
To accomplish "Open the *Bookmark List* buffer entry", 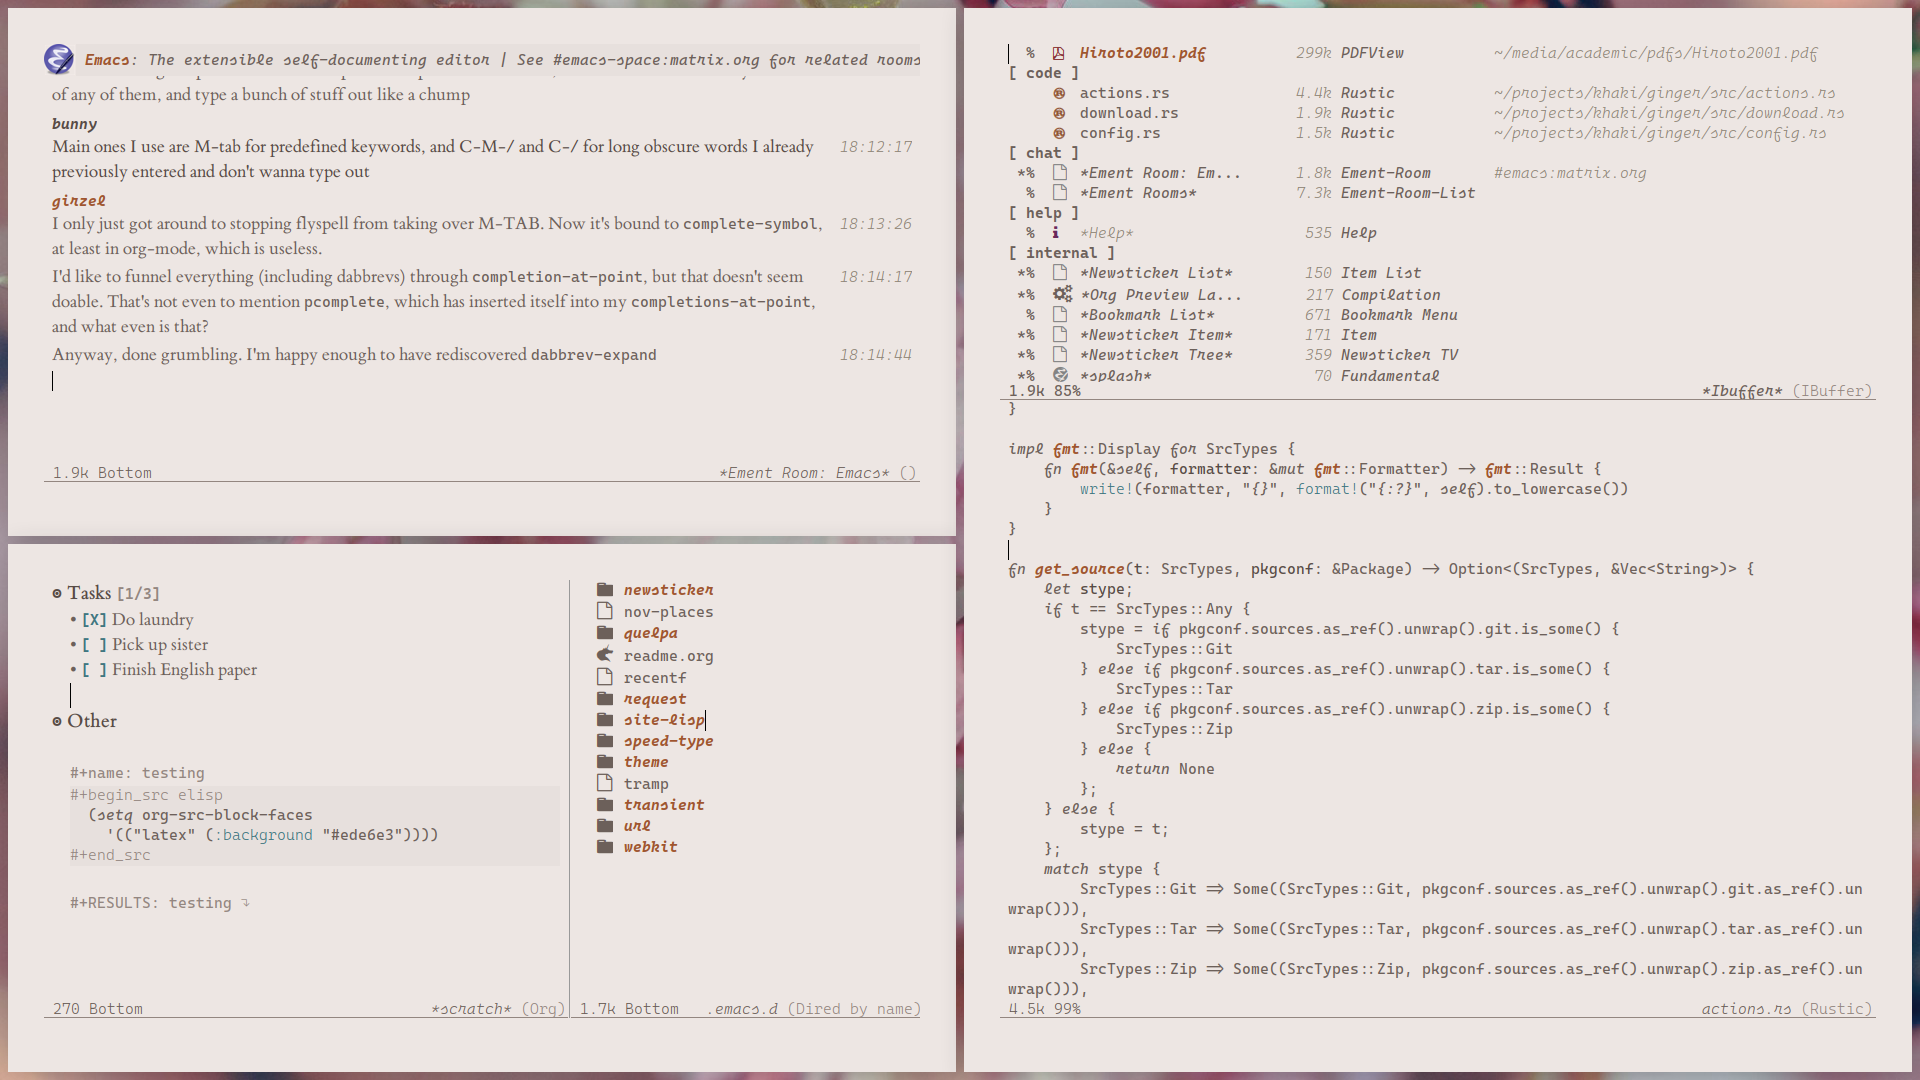I will 1146,315.
